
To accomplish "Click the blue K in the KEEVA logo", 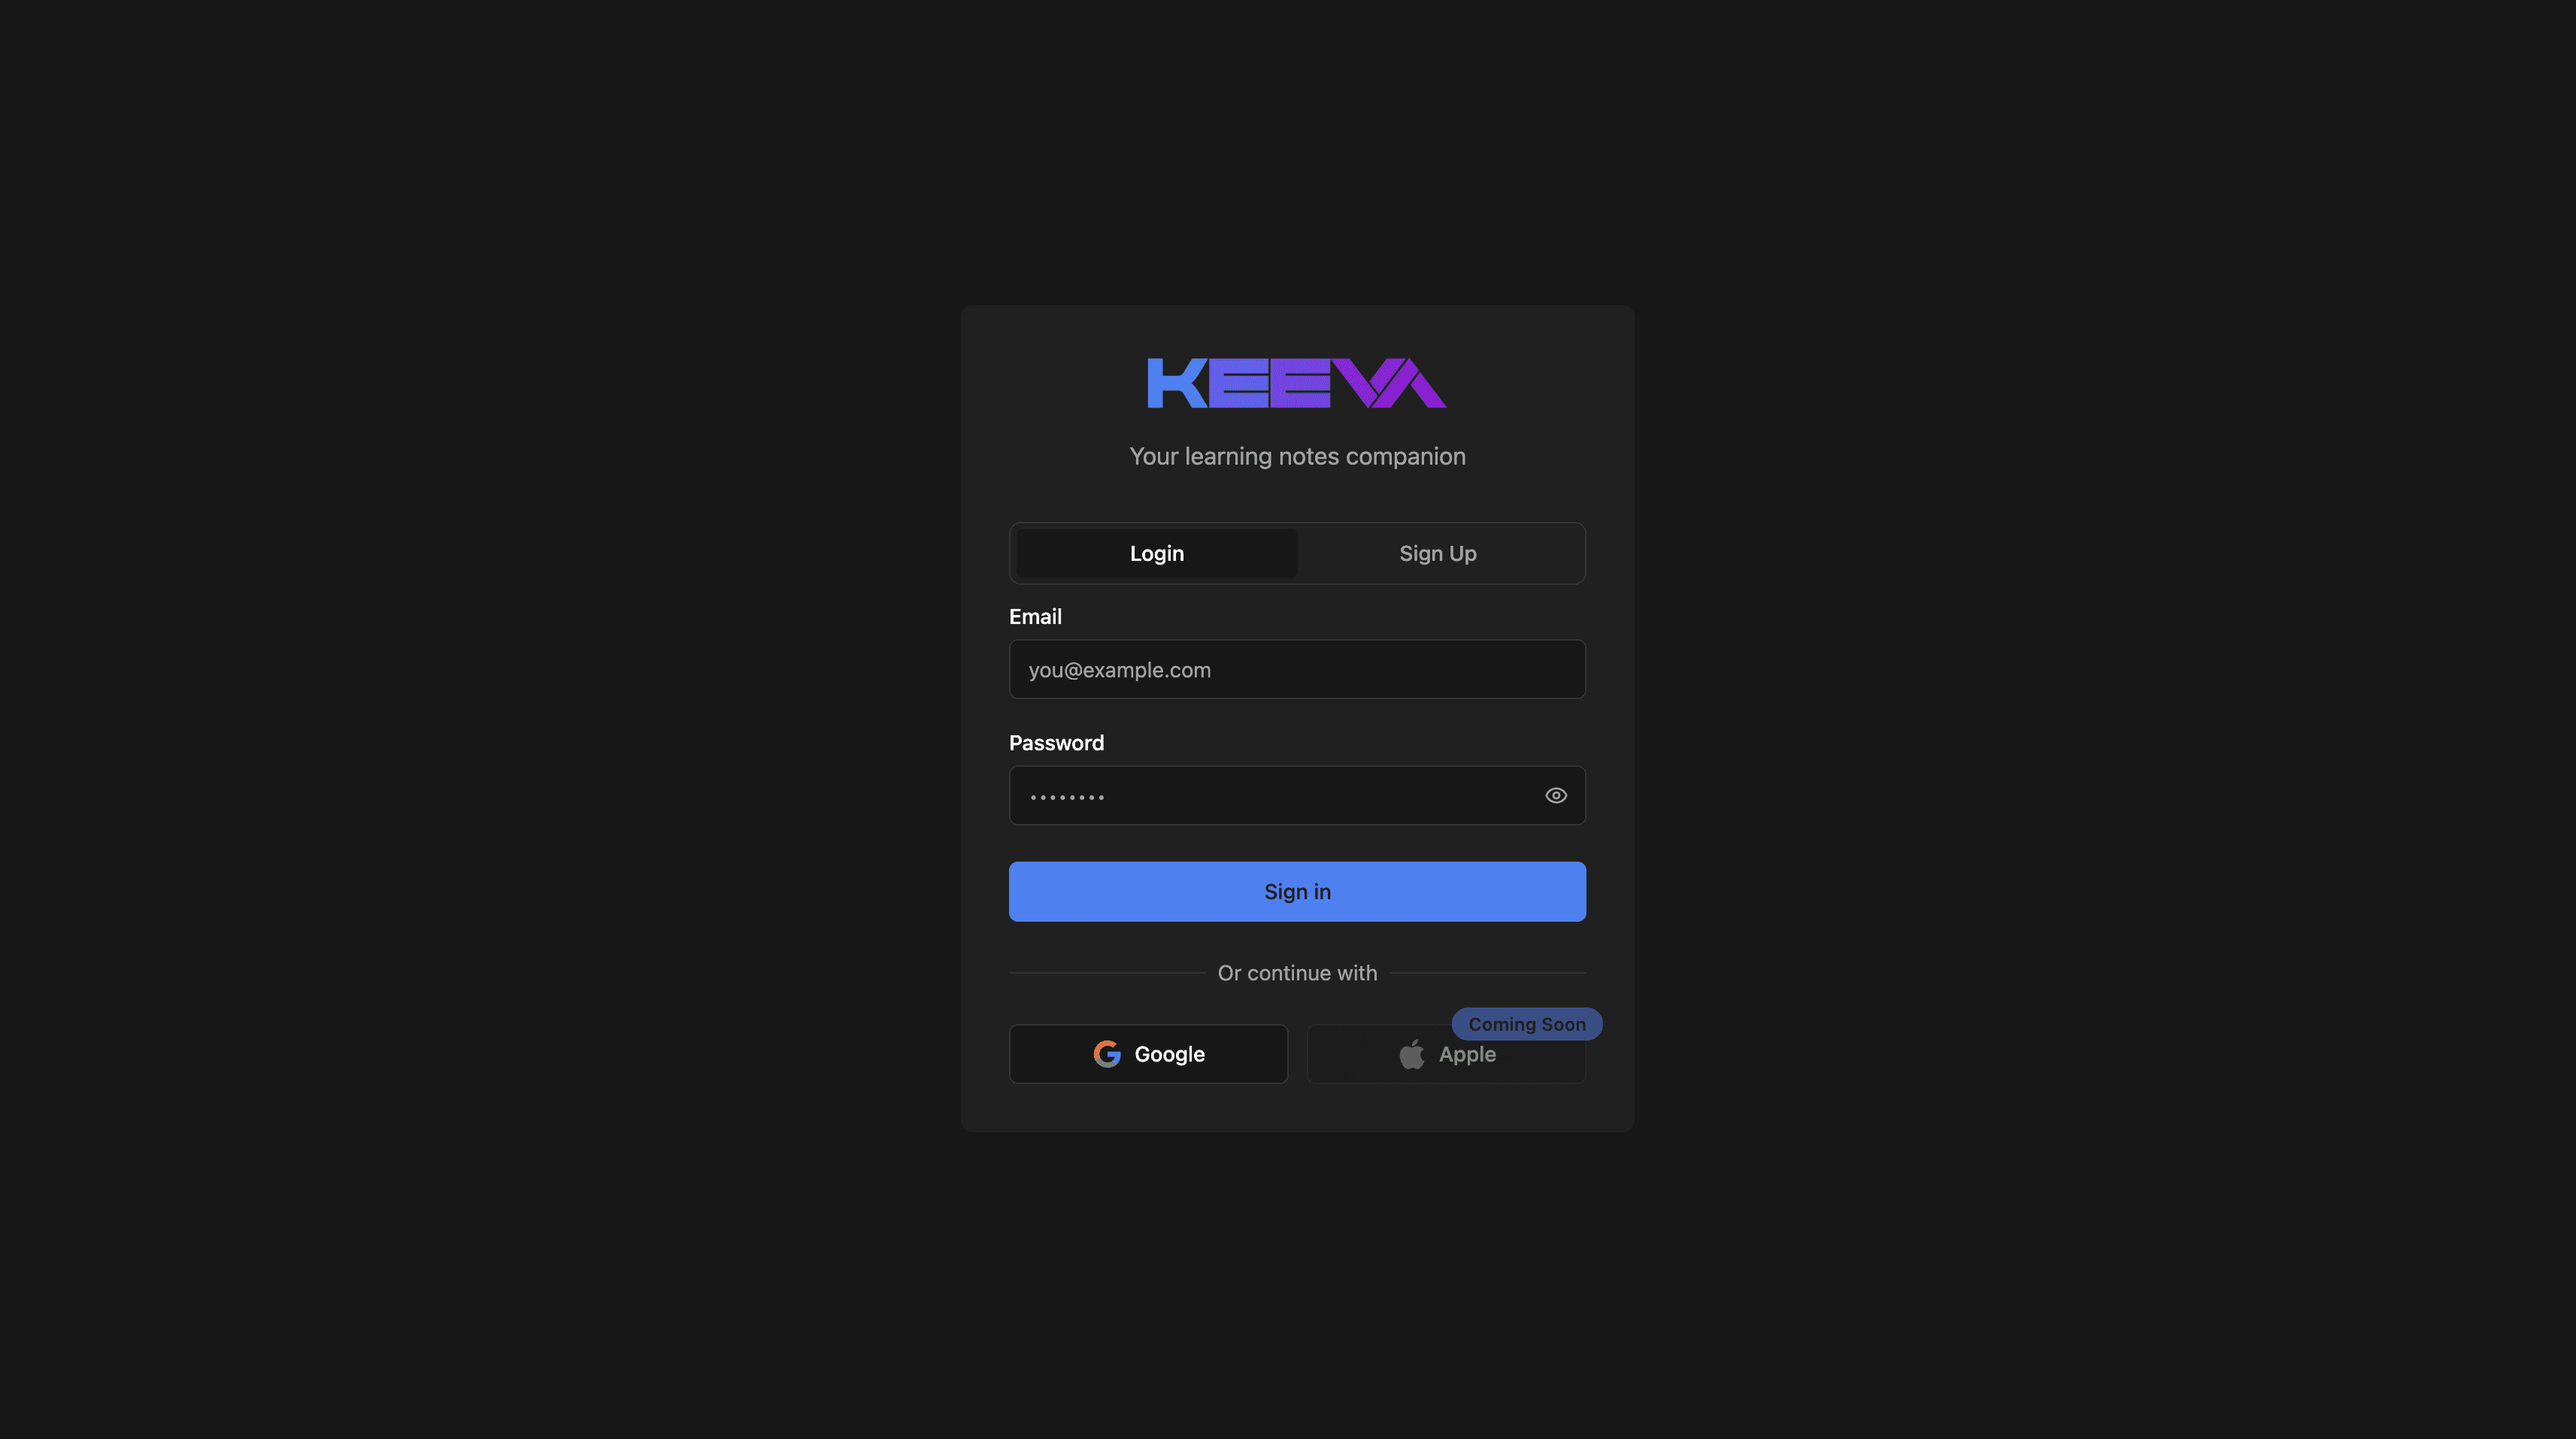I will (x=1177, y=383).
